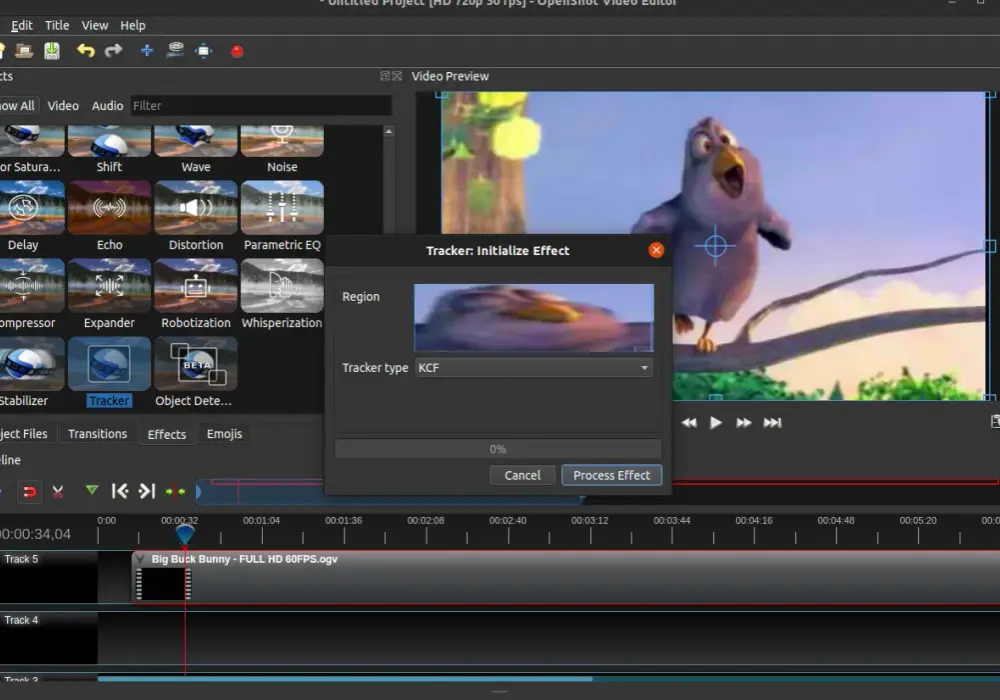Click the blue playhead marker on the ruler
This screenshot has width=1000, height=700.
pyautogui.click(x=185, y=533)
